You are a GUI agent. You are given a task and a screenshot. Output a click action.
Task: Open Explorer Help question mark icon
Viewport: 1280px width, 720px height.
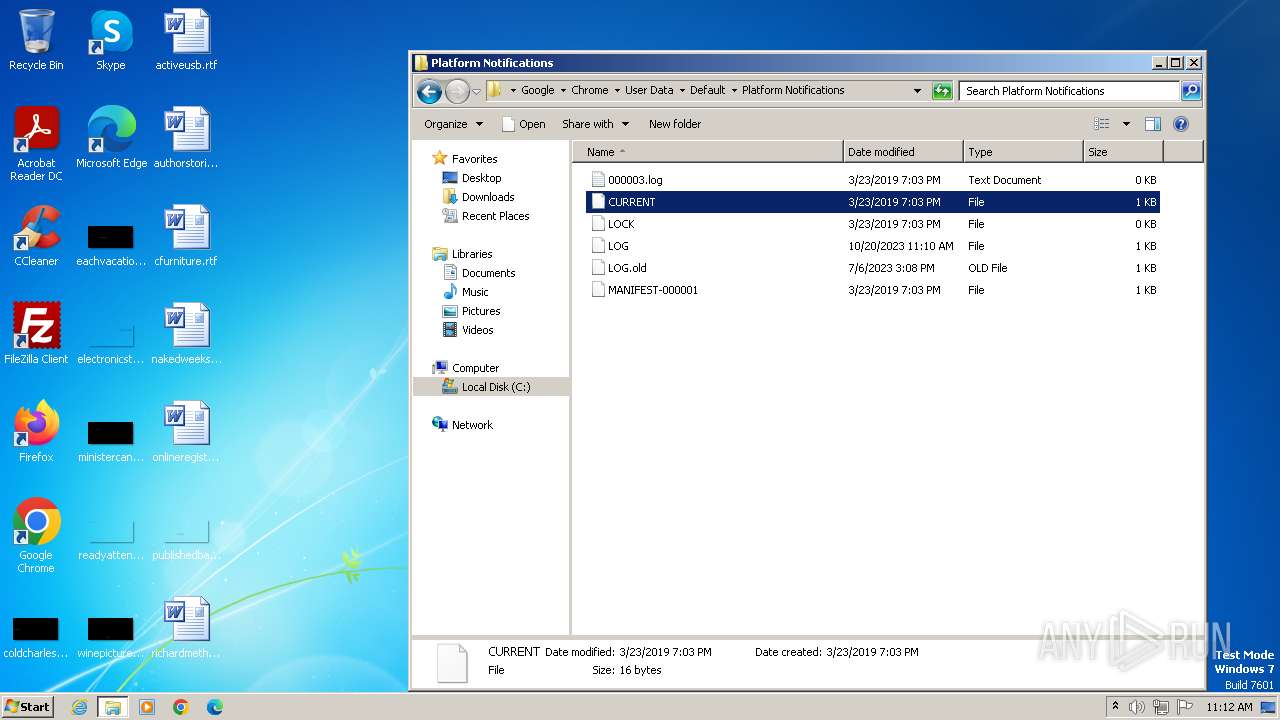[1181, 124]
